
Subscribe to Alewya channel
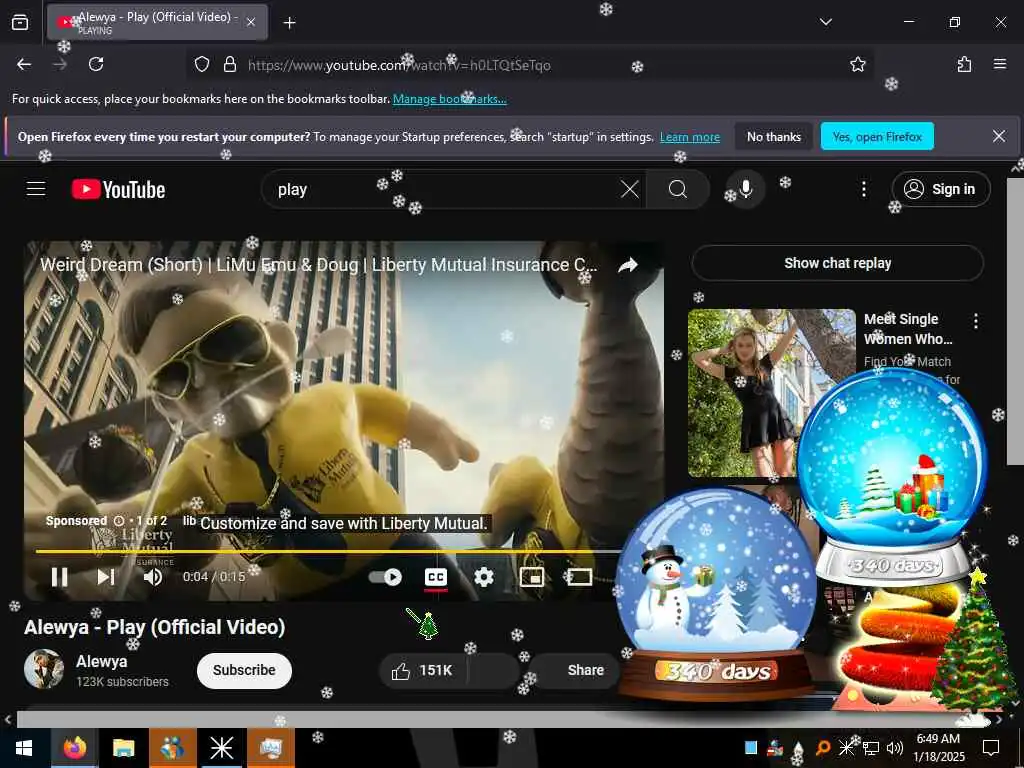pyautogui.click(x=244, y=670)
